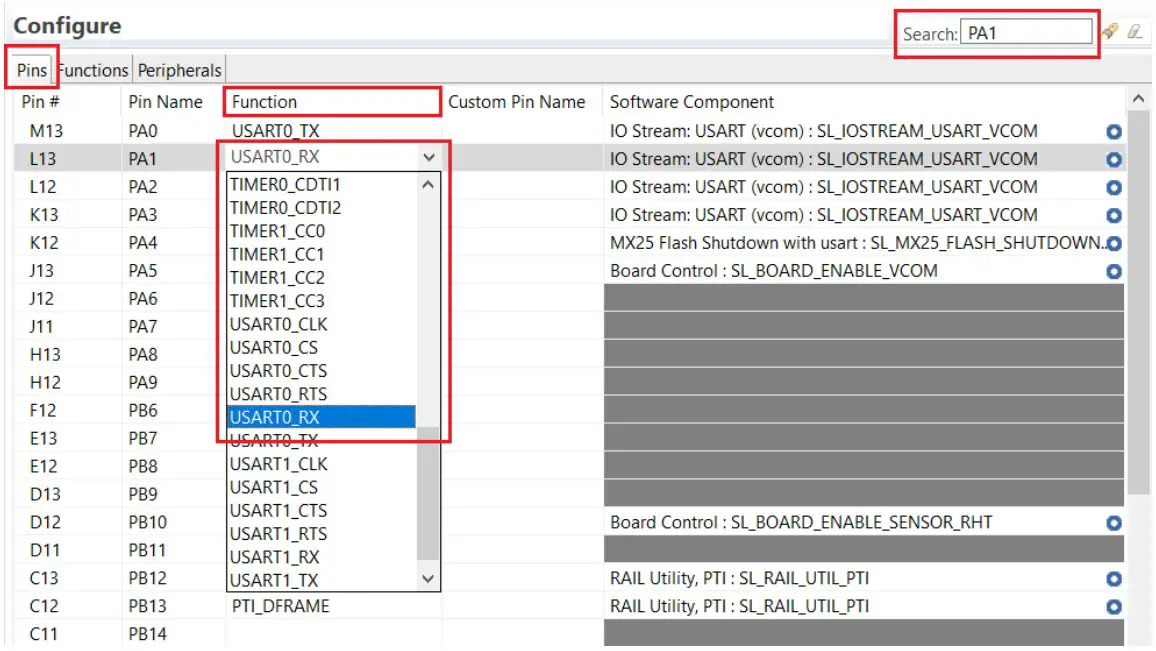Select pin name PA2

[143, 187]
